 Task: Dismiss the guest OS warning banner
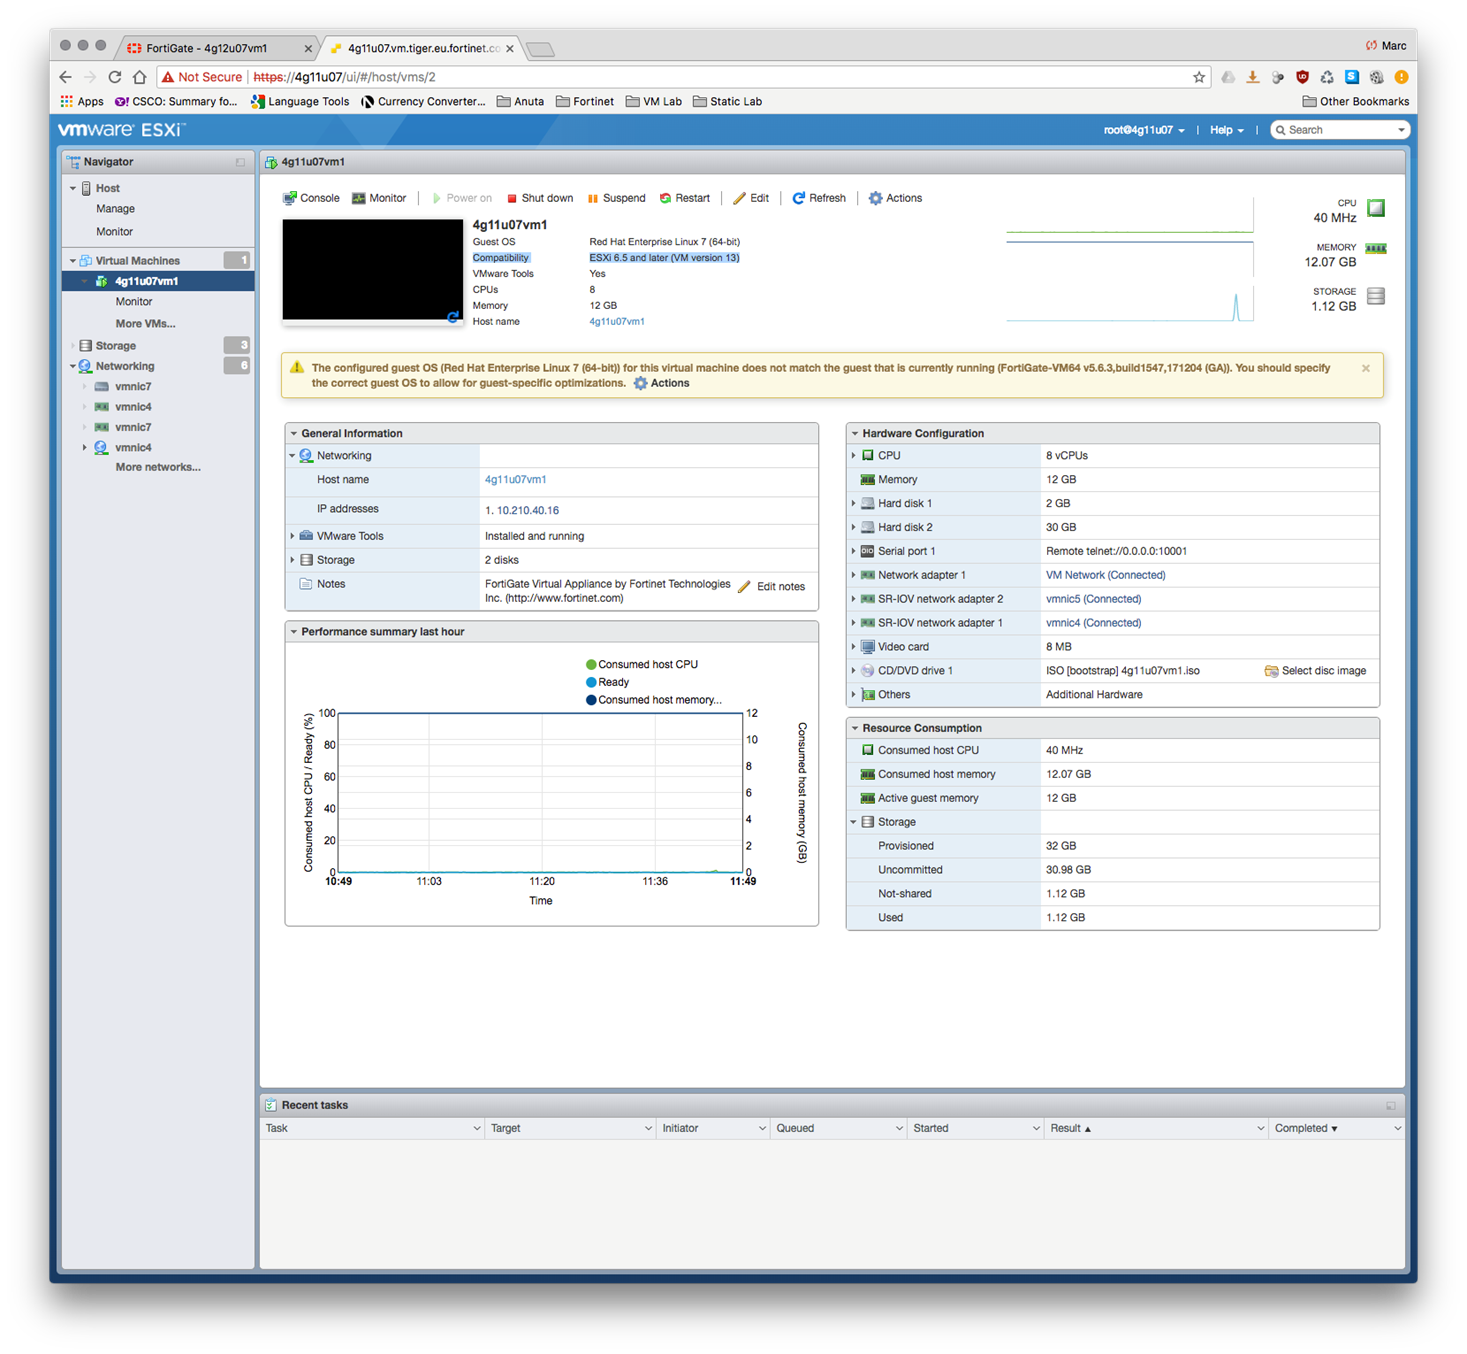tap(1365, 368)
